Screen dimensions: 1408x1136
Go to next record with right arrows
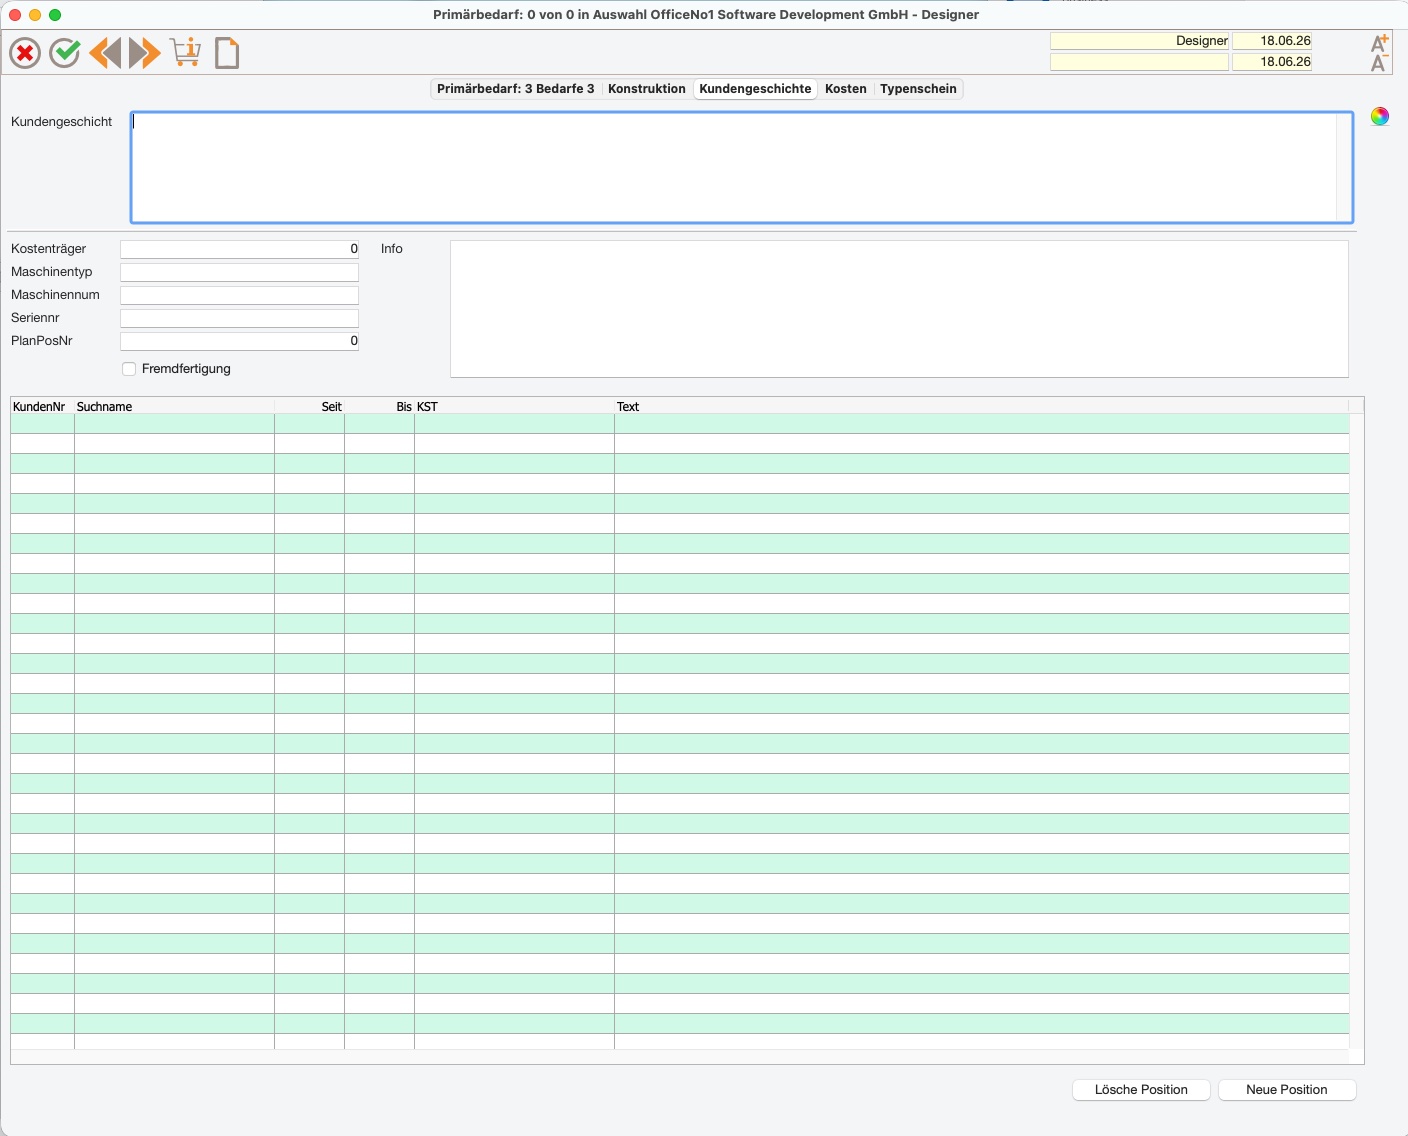pos(145,53)
